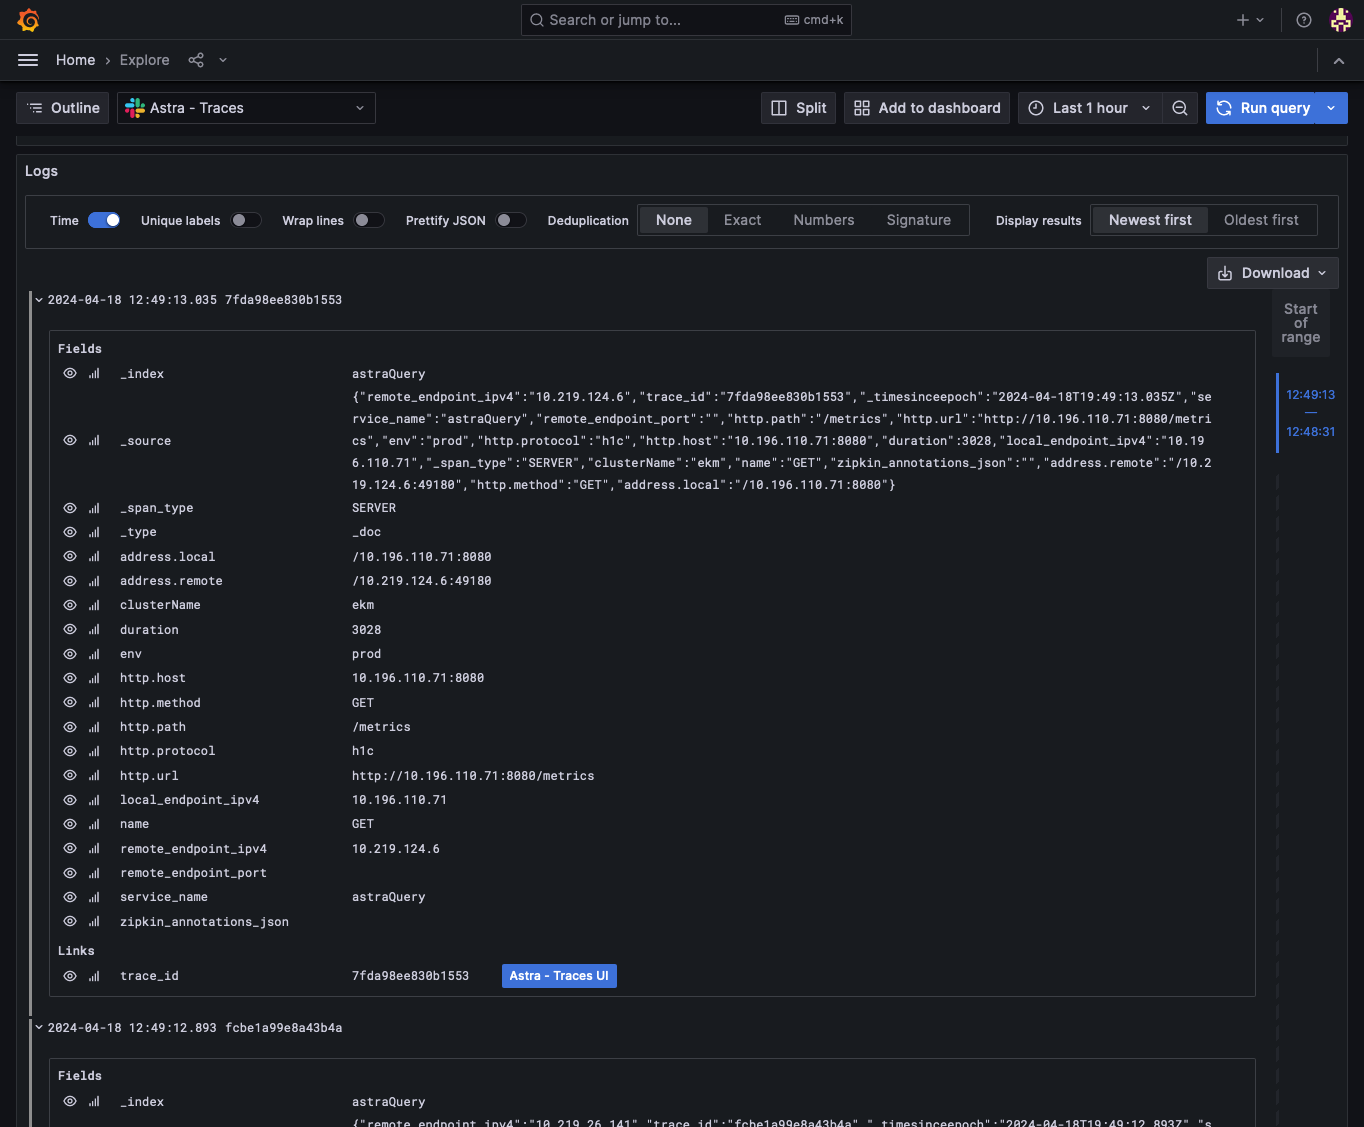Enable the Prettify JSON switch
Screen dimensions: 1364x1127
click(x=511, y=220)
